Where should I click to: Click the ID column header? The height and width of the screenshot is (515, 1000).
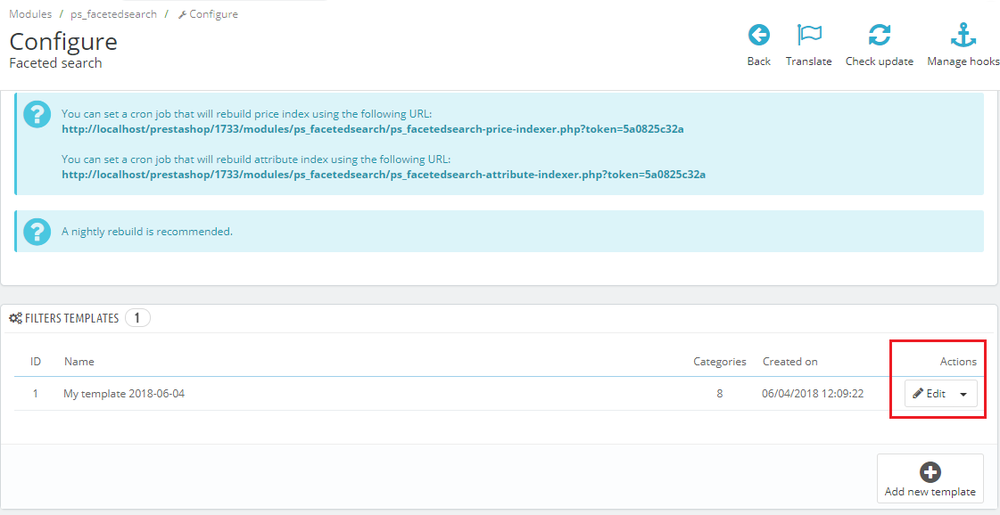pos(36,361)
